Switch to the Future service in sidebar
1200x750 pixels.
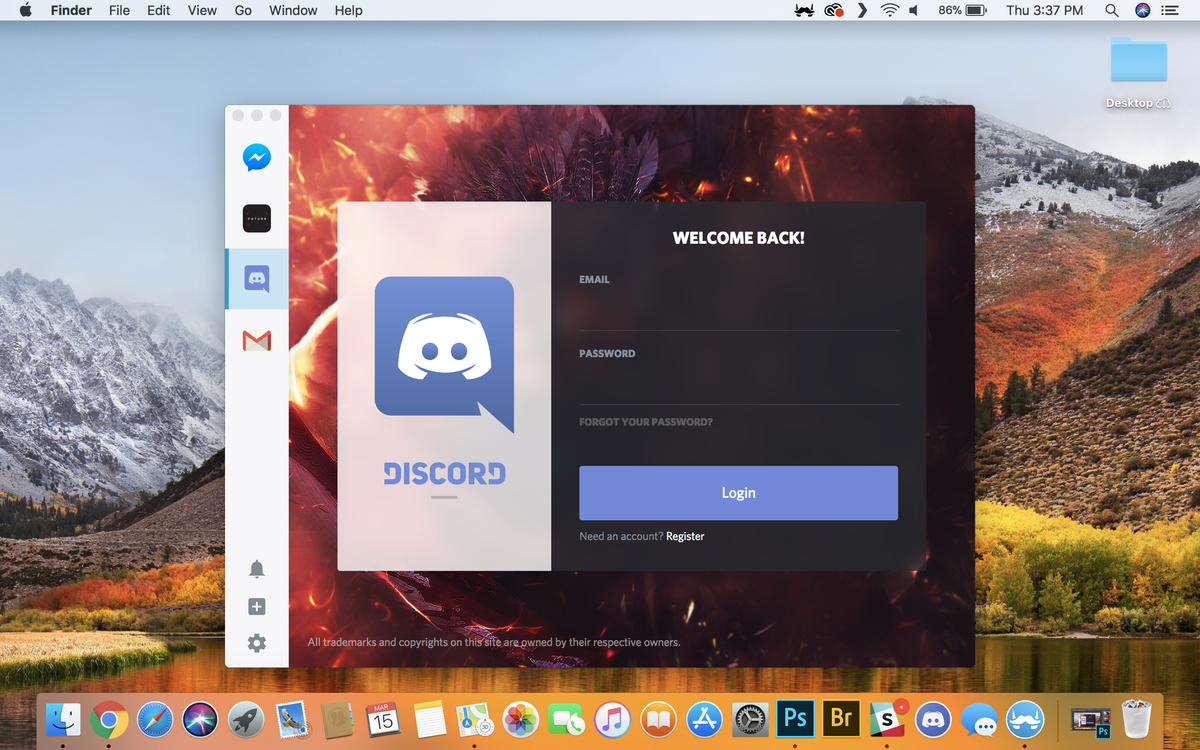pyautogui.click(x=257, y=218)
